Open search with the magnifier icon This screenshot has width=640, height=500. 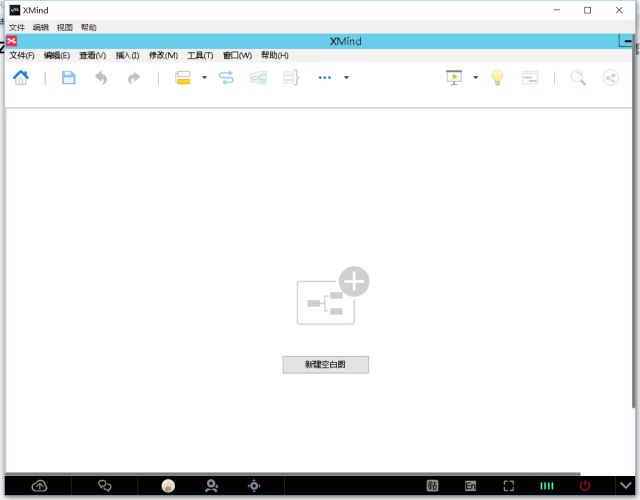click(578, 78)
